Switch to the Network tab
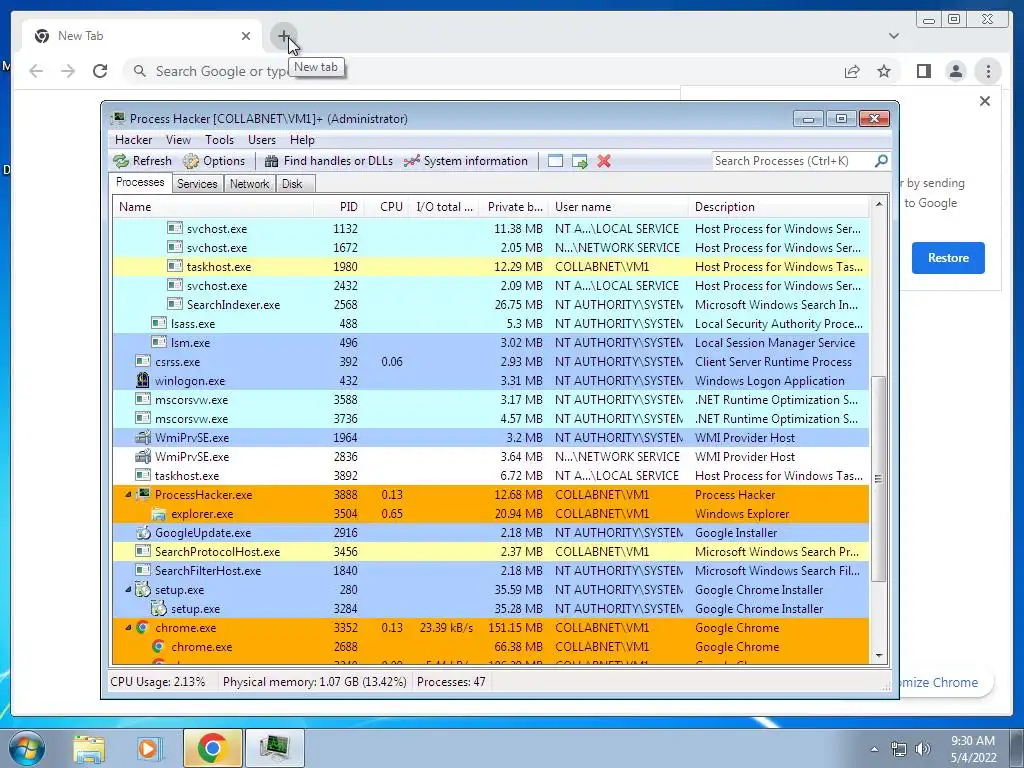The height and width of the screenshot is (768, 1024). click(x=249, y=184)
